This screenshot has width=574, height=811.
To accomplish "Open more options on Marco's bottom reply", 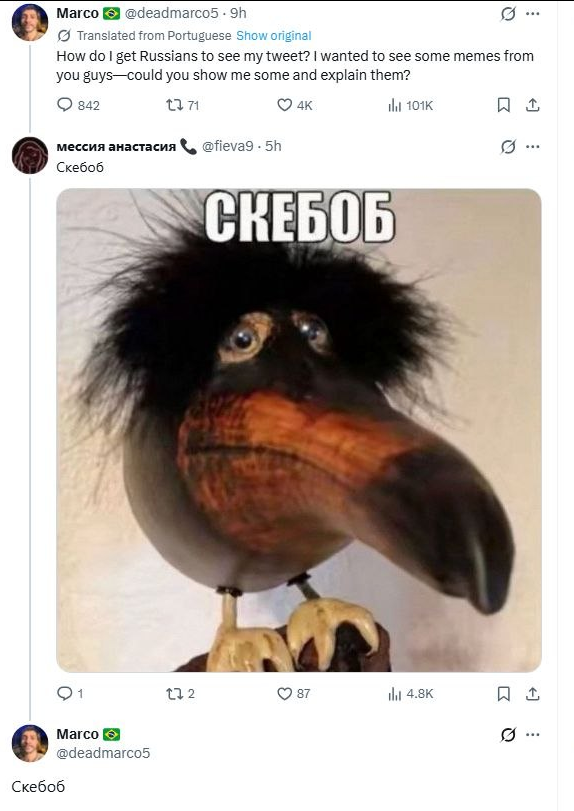I will pos(533,734).
